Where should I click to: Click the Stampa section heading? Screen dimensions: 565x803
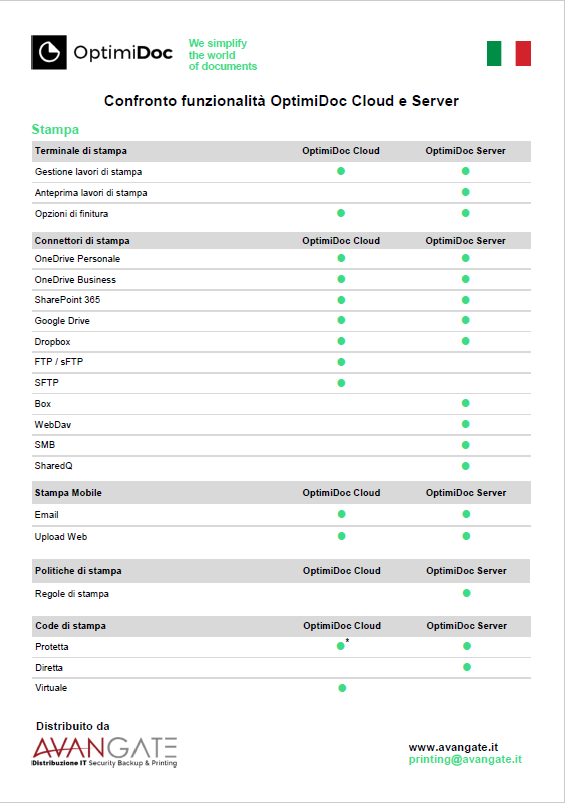pos(55,129)
